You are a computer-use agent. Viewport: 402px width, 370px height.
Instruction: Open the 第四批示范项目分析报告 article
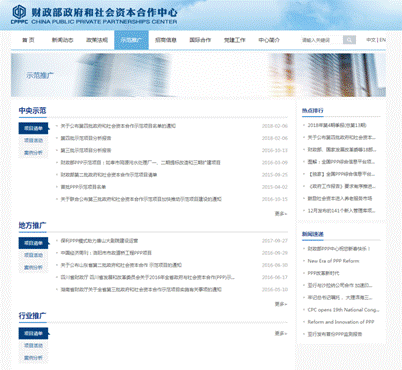86,138
